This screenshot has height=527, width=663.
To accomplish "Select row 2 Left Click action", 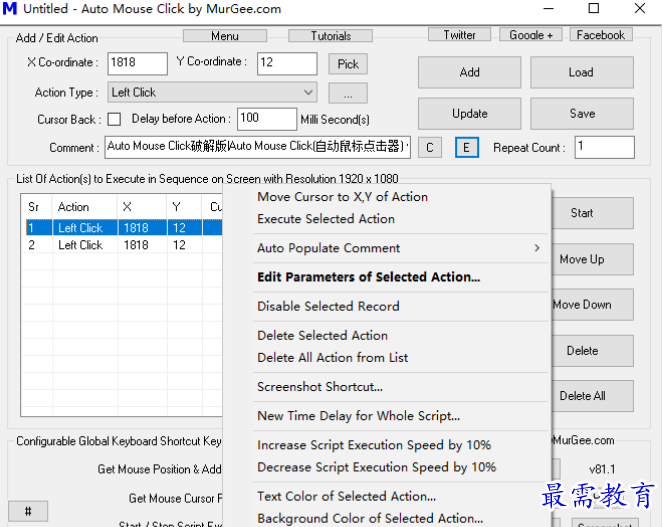I will pyautogui.click(x=124, y=245).
